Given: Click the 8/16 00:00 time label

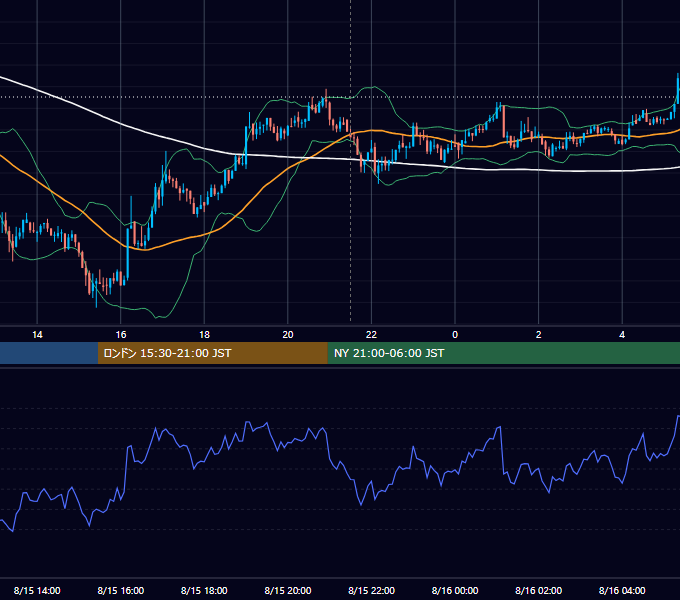Looking at the screenshot, I should click(455, 590).
